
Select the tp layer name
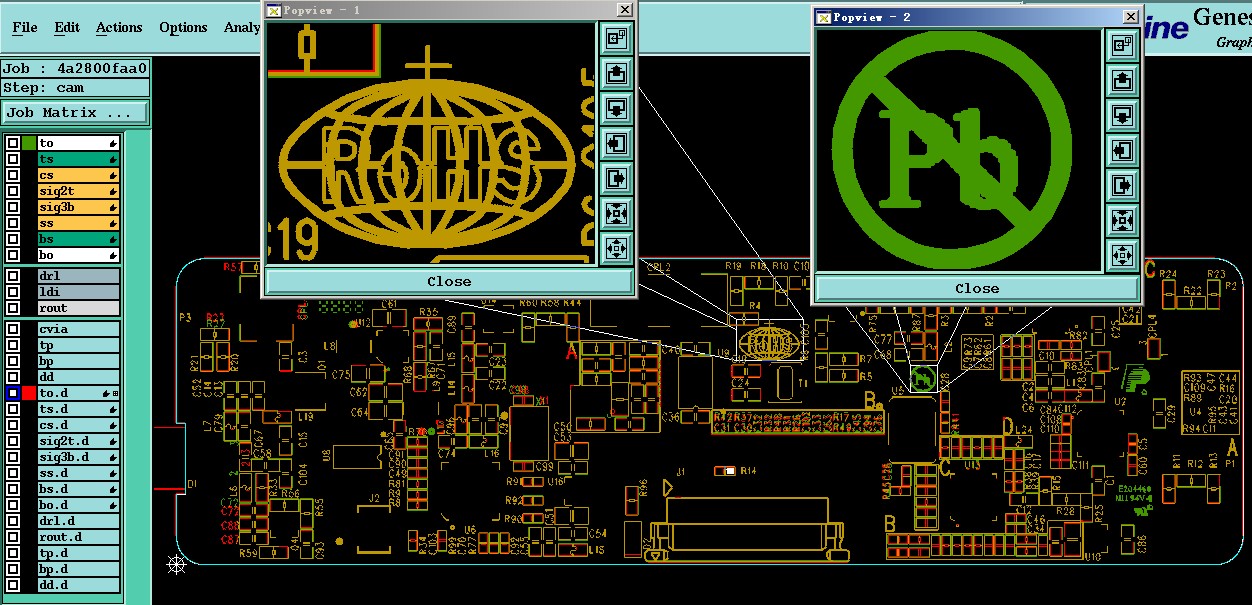coord(79,345)
